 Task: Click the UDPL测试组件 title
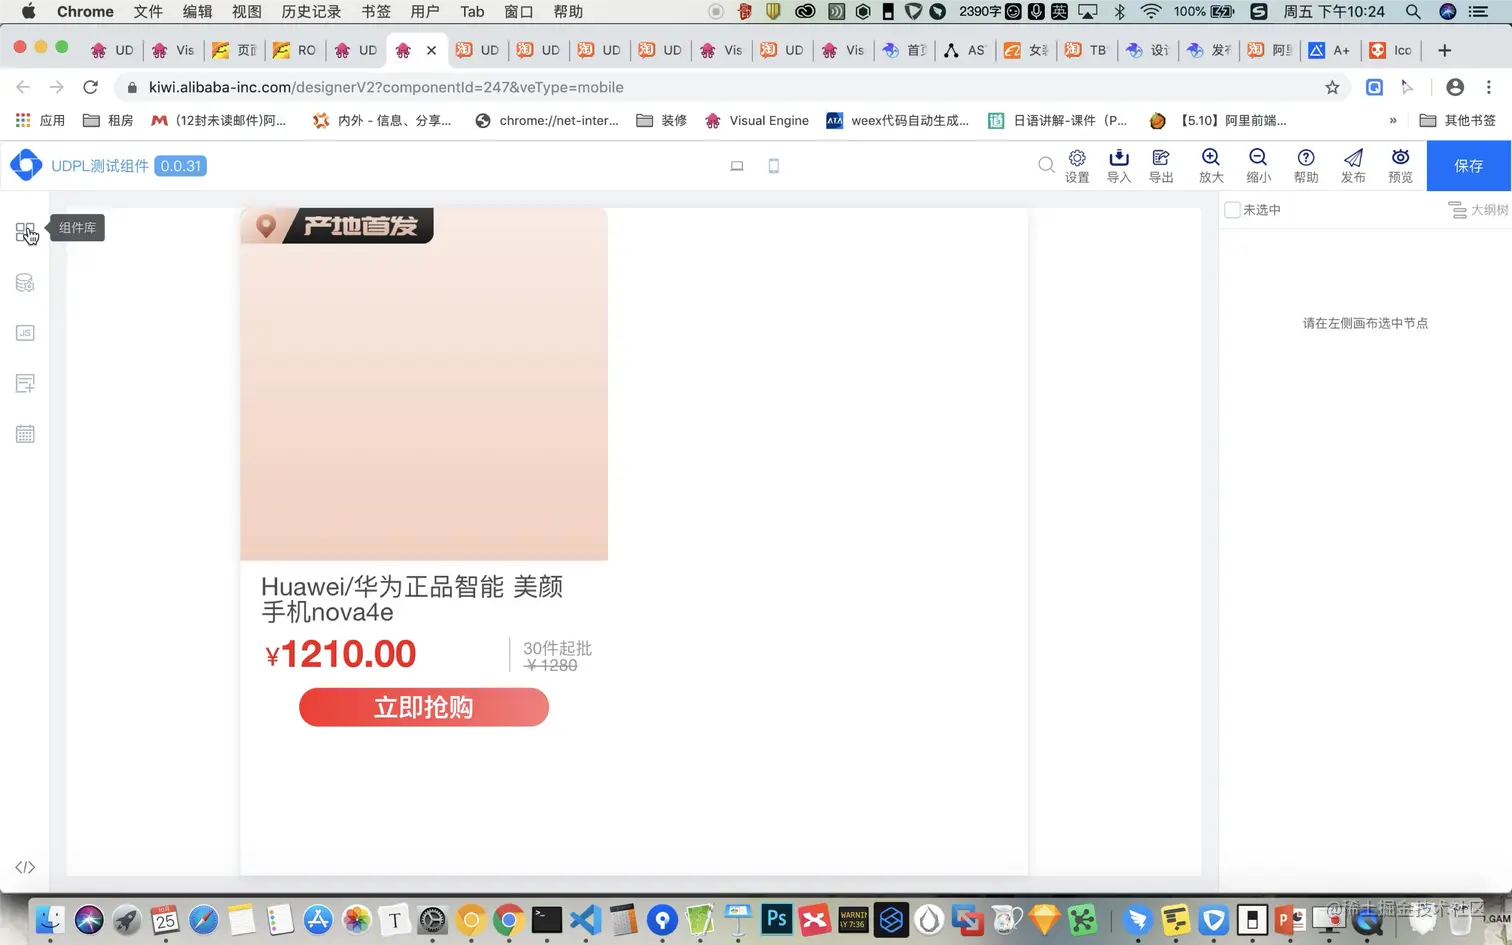click(99, 166)
